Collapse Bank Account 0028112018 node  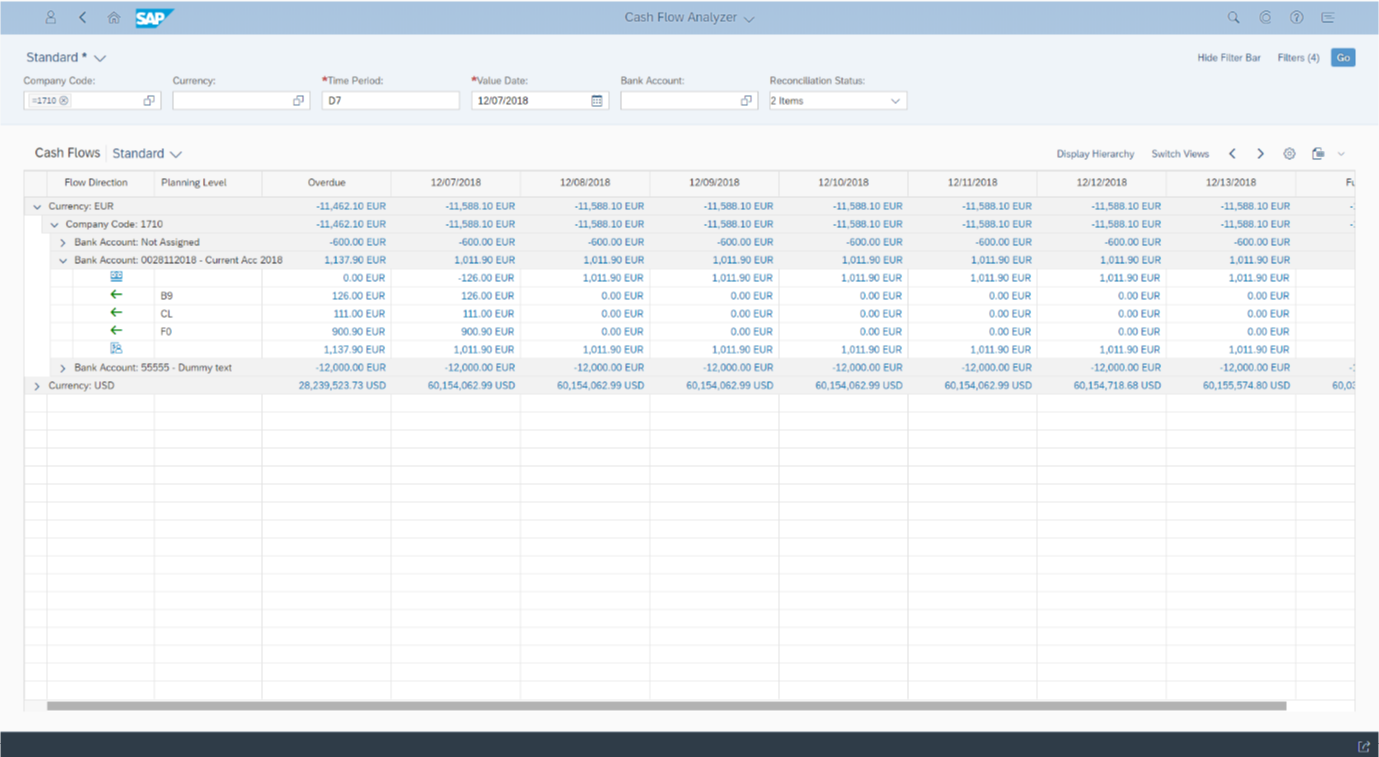63,260
